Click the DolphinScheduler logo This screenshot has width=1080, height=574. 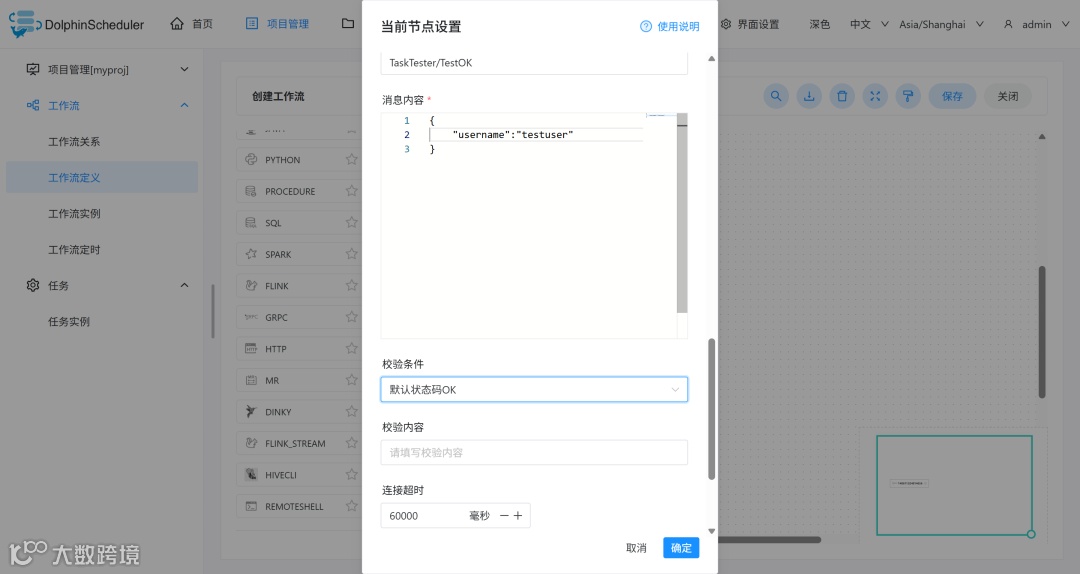point(76,24)
